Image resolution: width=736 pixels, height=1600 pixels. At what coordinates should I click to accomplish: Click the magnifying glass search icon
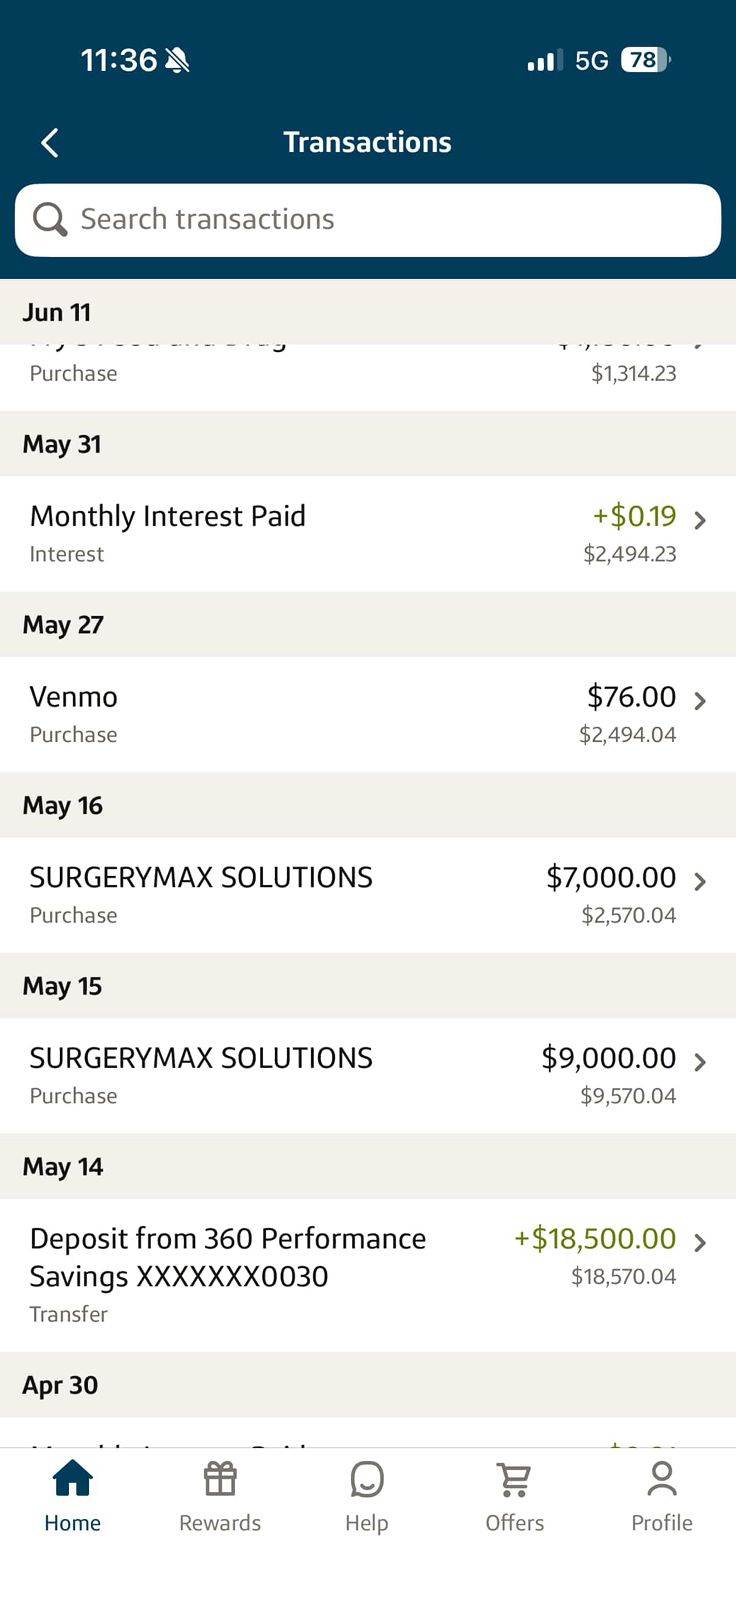[x=49, y=219]
